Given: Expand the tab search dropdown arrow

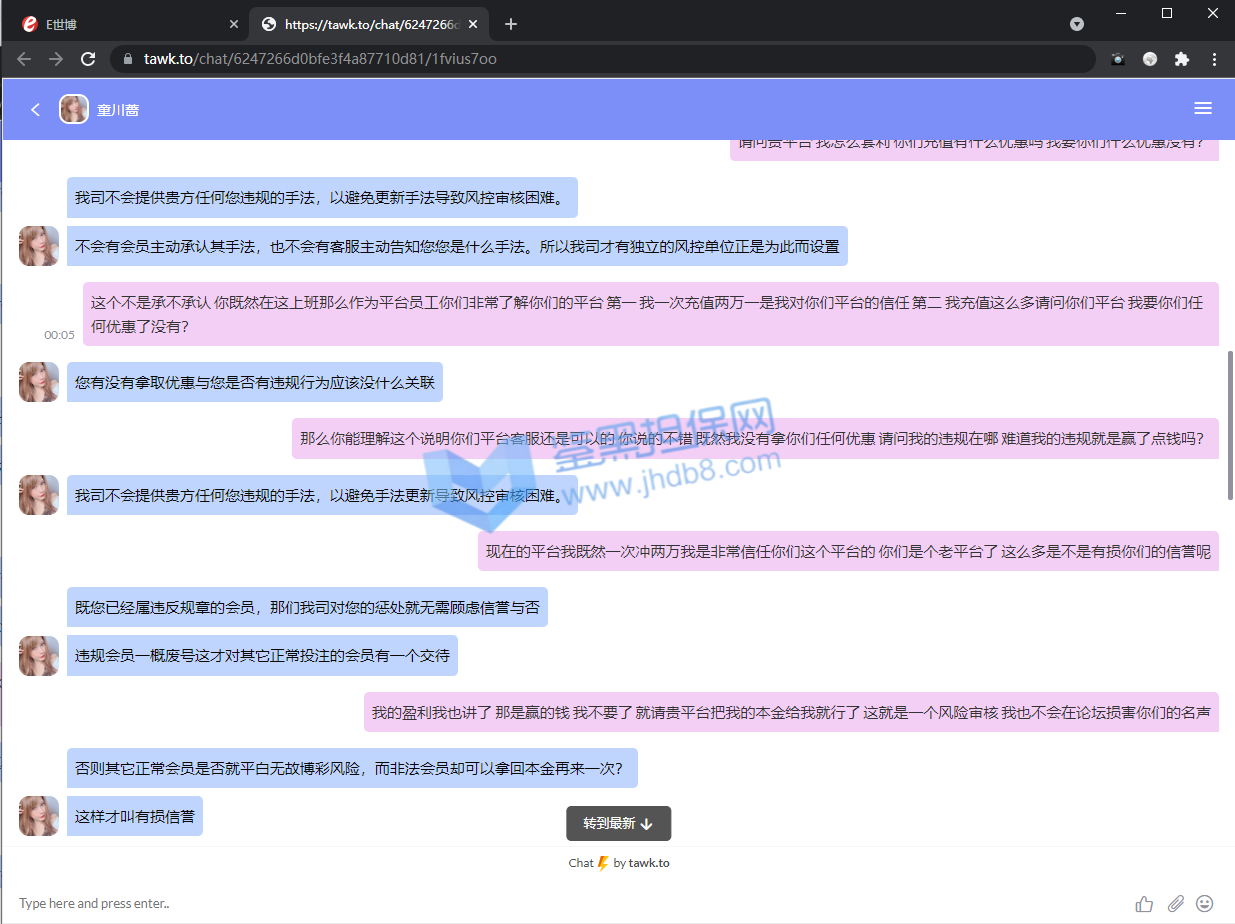Looking at the screenshot, I should tap(1077, 24).
